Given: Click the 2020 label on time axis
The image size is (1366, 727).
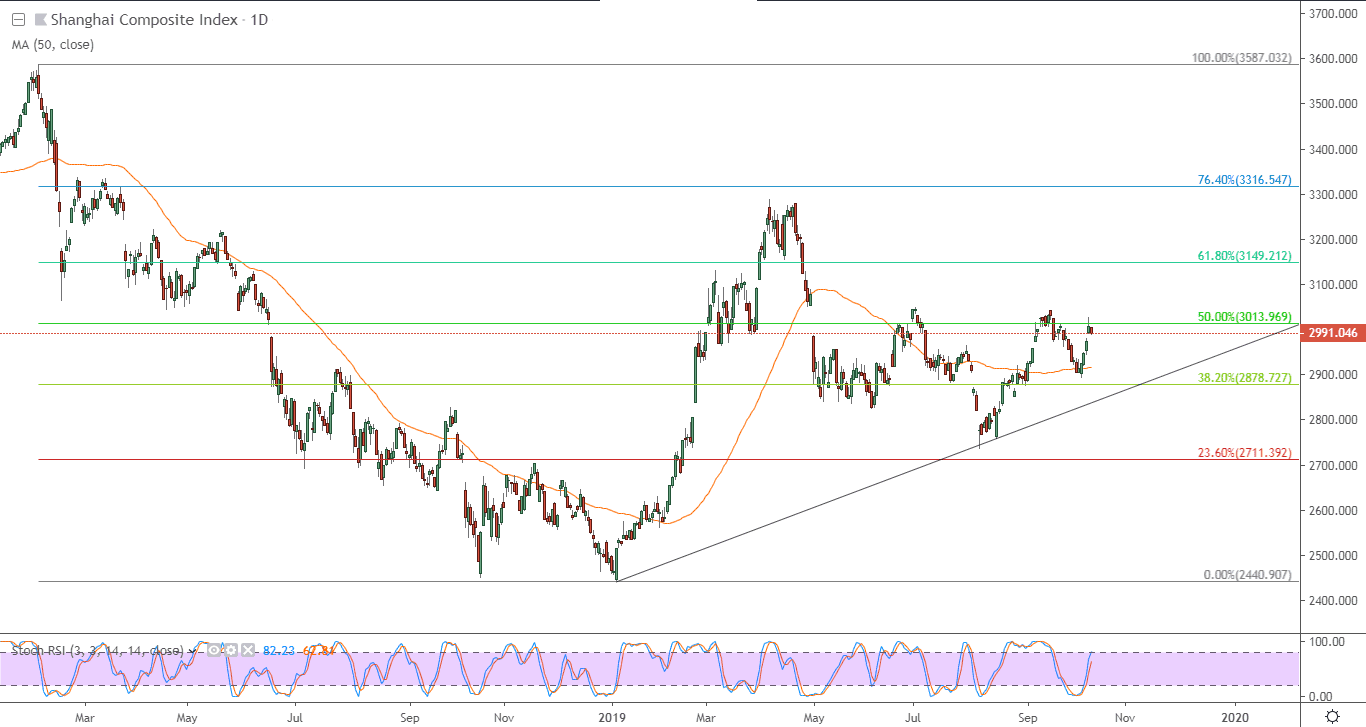Looking at the screenshot, I should pyautogui.click(x=1236, y=716).
